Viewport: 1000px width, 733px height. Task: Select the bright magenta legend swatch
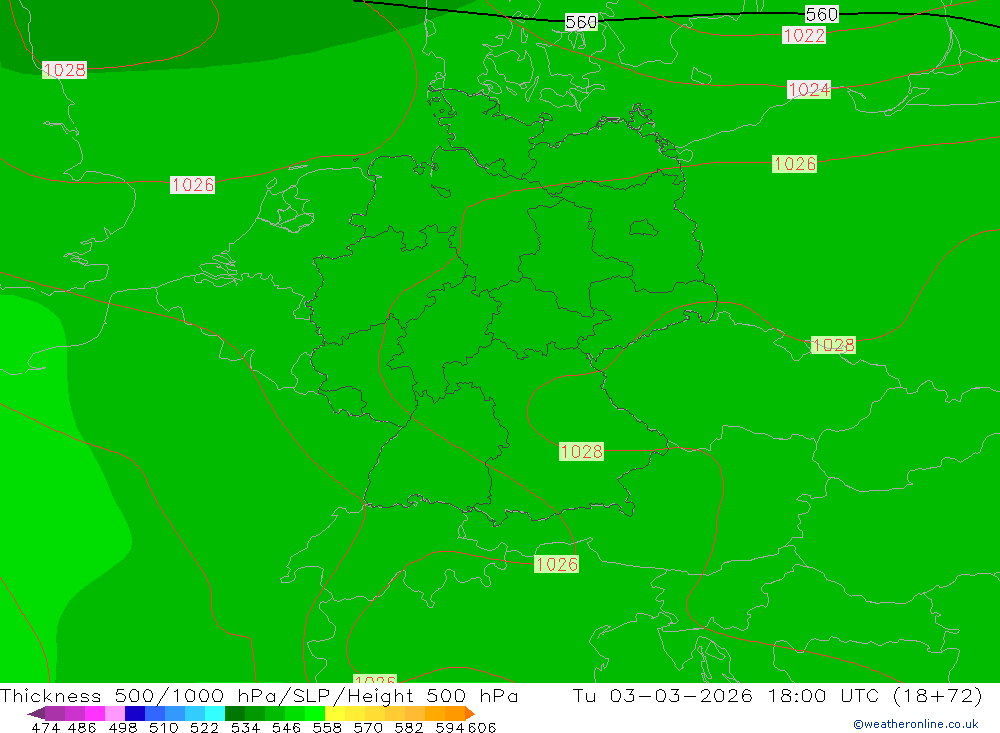click(94, 713)
